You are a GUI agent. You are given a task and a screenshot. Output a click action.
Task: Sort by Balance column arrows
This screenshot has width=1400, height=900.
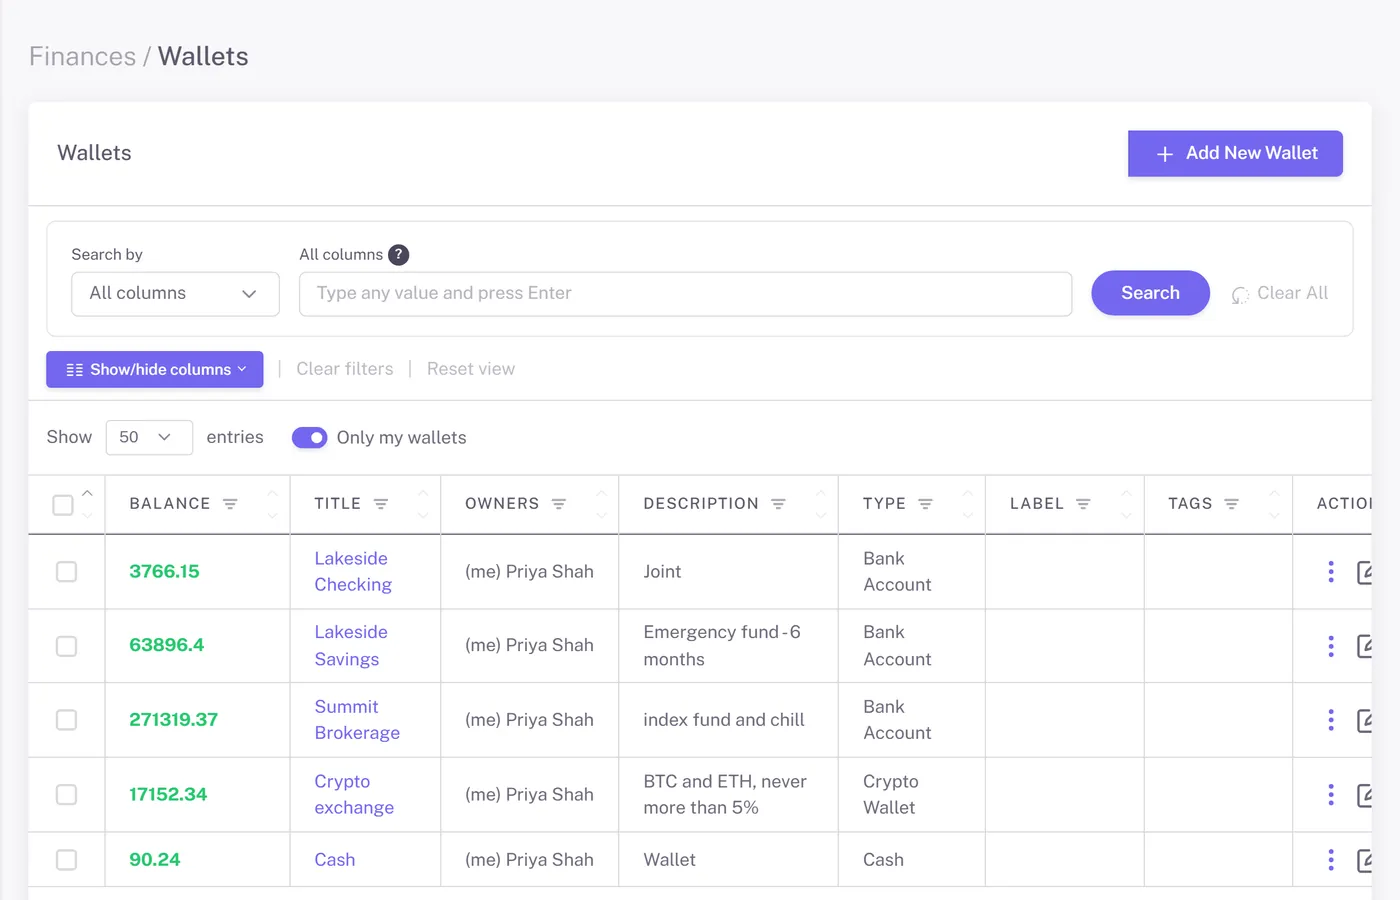273,504
